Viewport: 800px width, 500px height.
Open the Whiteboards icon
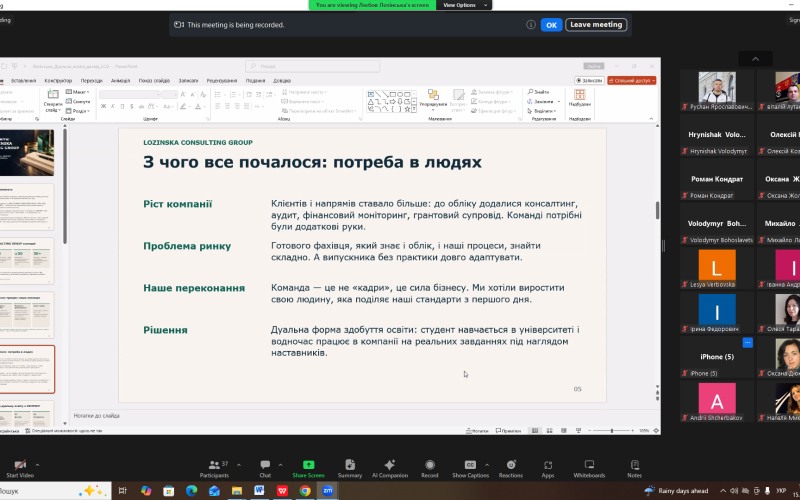(x=589, y=465)
